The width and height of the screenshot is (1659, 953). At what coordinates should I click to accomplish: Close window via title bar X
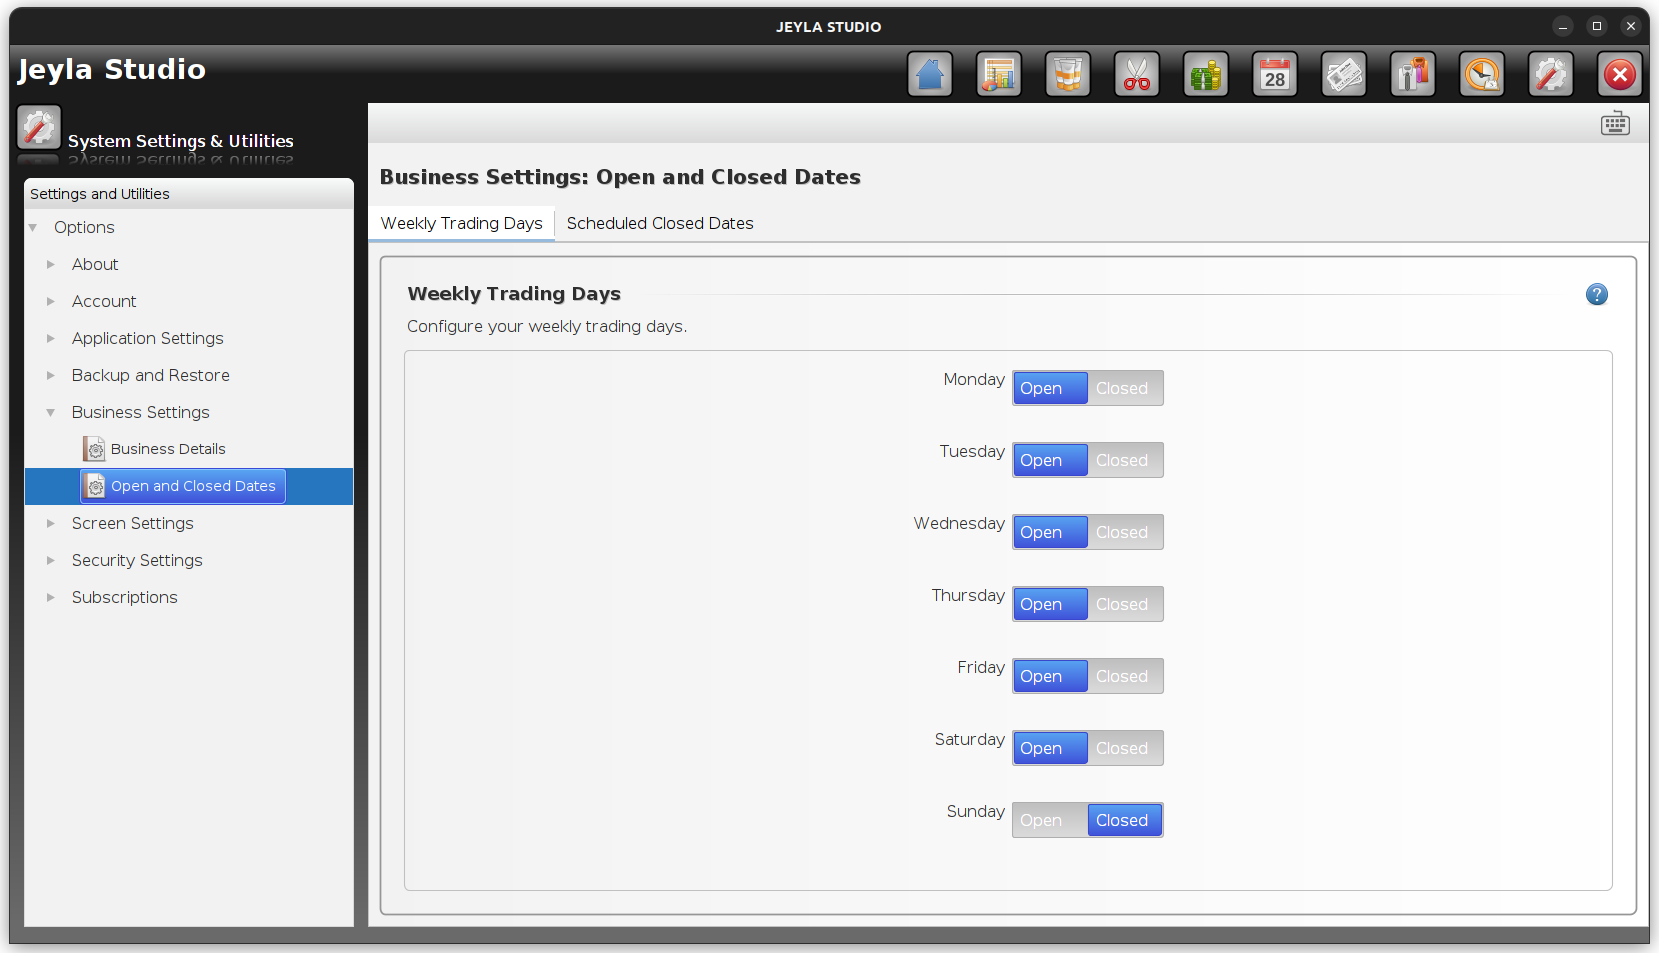[1631, 26]
